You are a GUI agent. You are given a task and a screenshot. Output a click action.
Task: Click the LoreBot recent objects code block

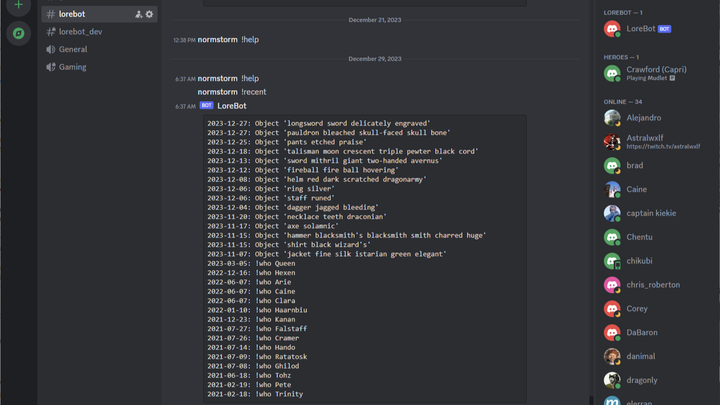(x=364, y=260)
